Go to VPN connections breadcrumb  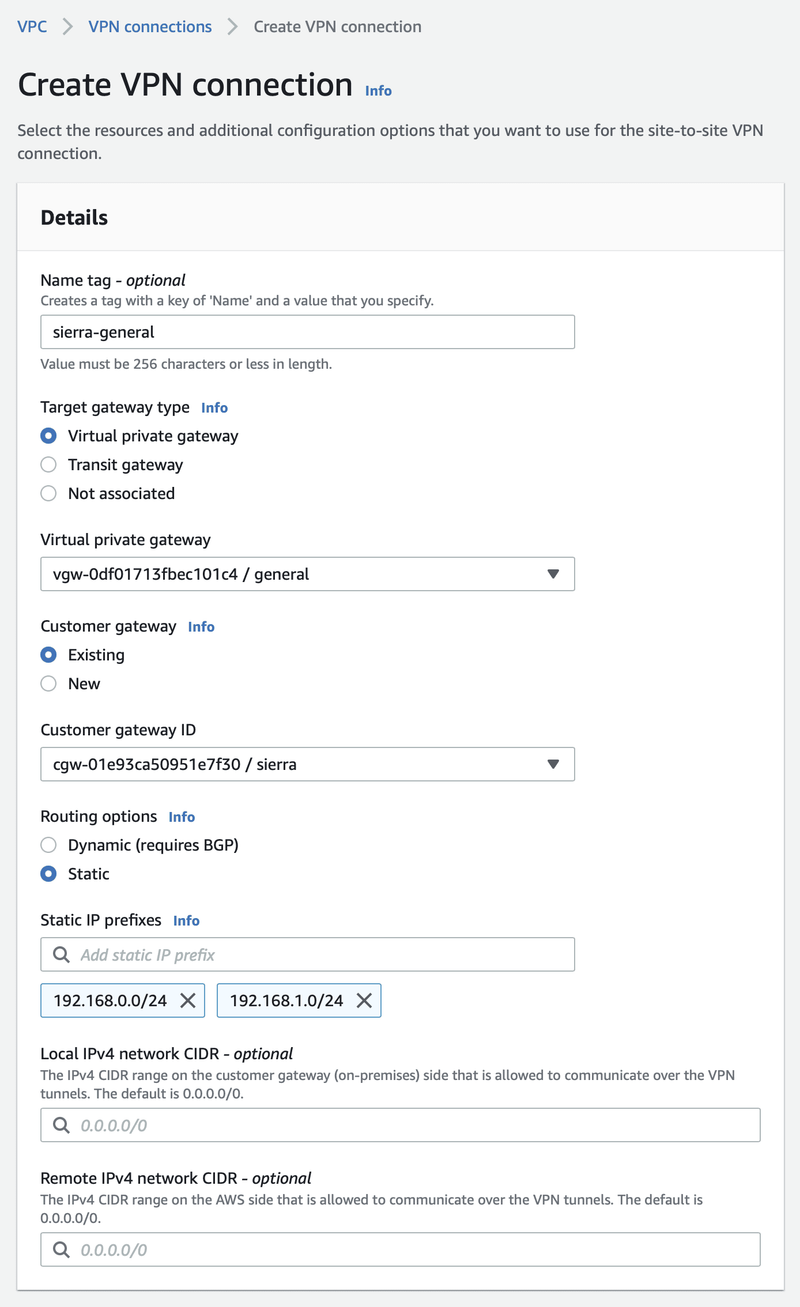pyautogui.click(x=150, y=27)
